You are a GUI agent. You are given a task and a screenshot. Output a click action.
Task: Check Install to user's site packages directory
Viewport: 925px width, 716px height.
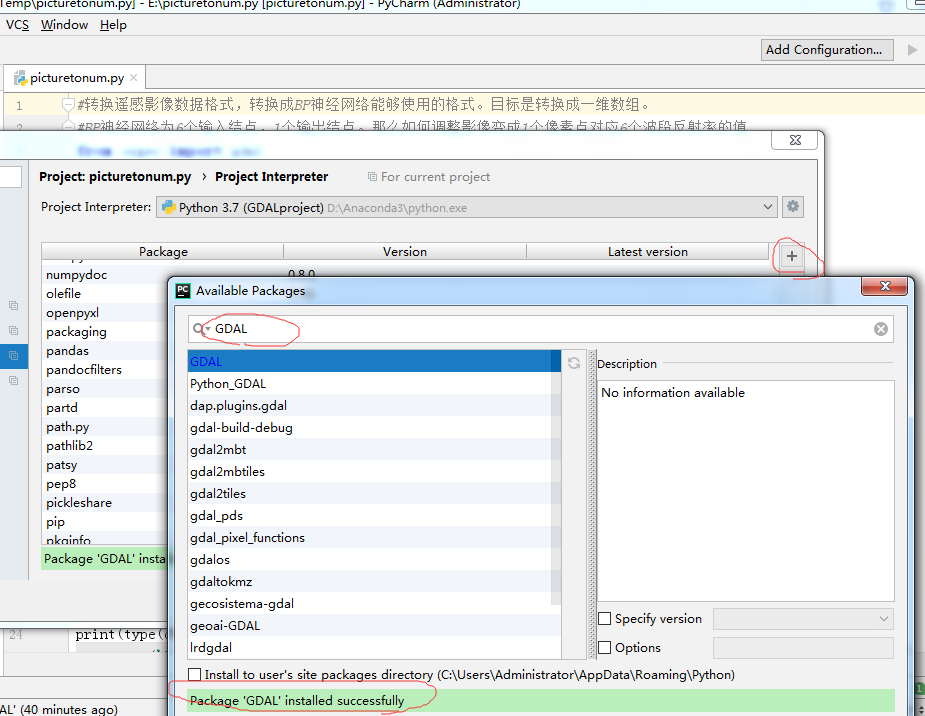tap(193, 675)
